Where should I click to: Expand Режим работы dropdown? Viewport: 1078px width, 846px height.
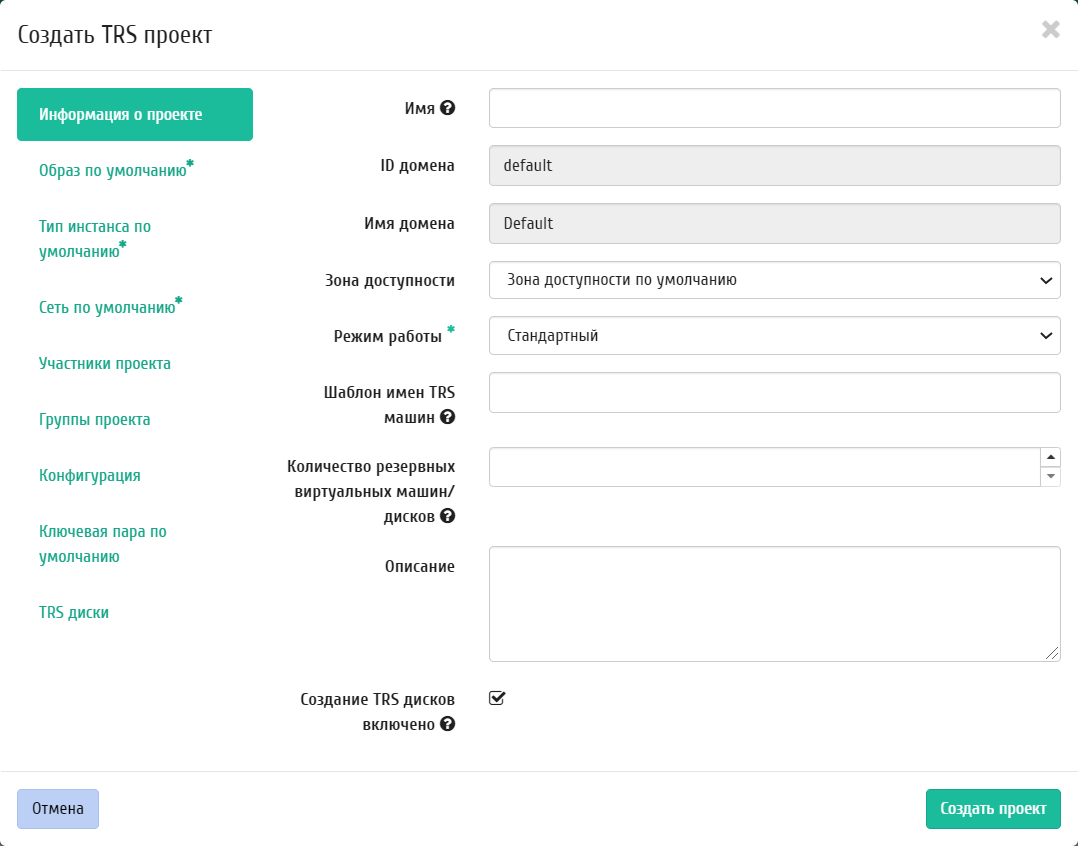[x=774, y=336]
